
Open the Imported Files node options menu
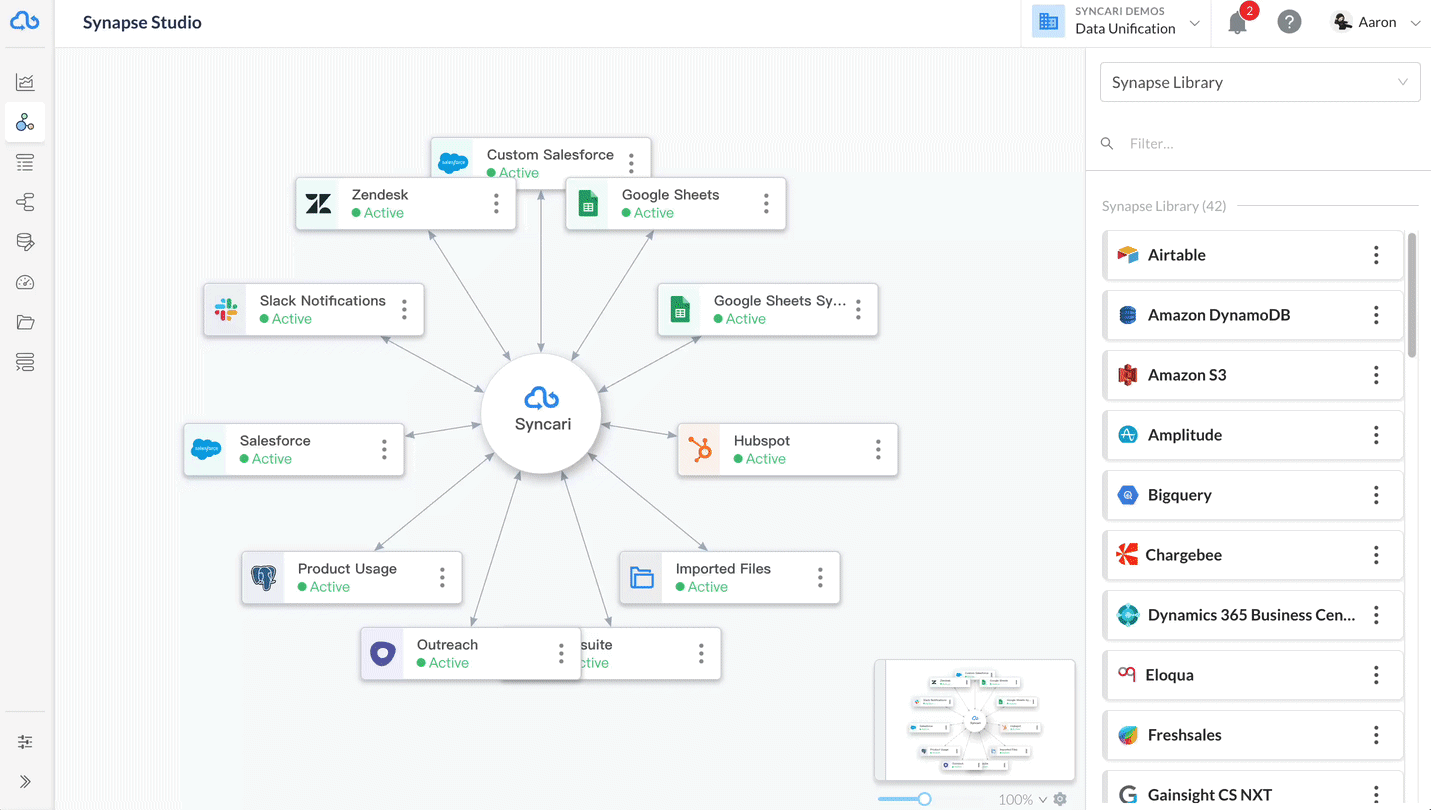pyautogui.click(x=820, y=578)
